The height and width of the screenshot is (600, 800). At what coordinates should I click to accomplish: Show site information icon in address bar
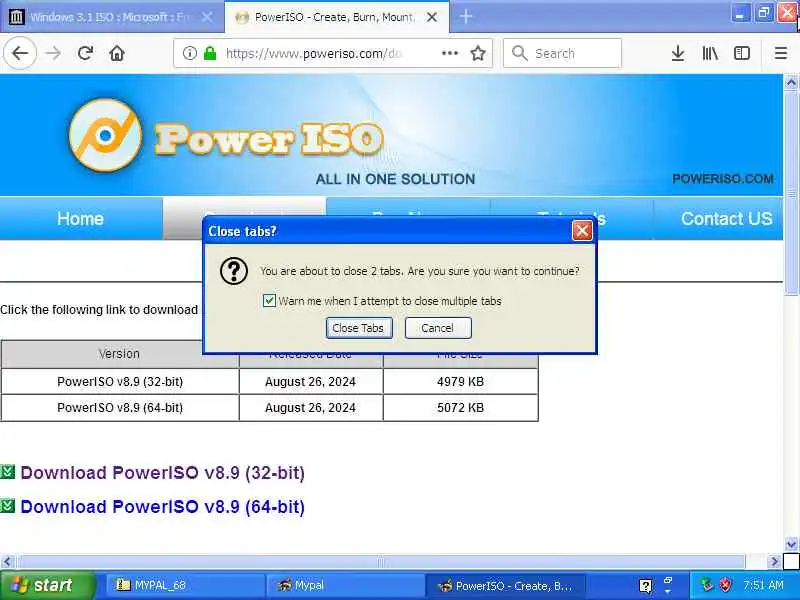point(189,53)
